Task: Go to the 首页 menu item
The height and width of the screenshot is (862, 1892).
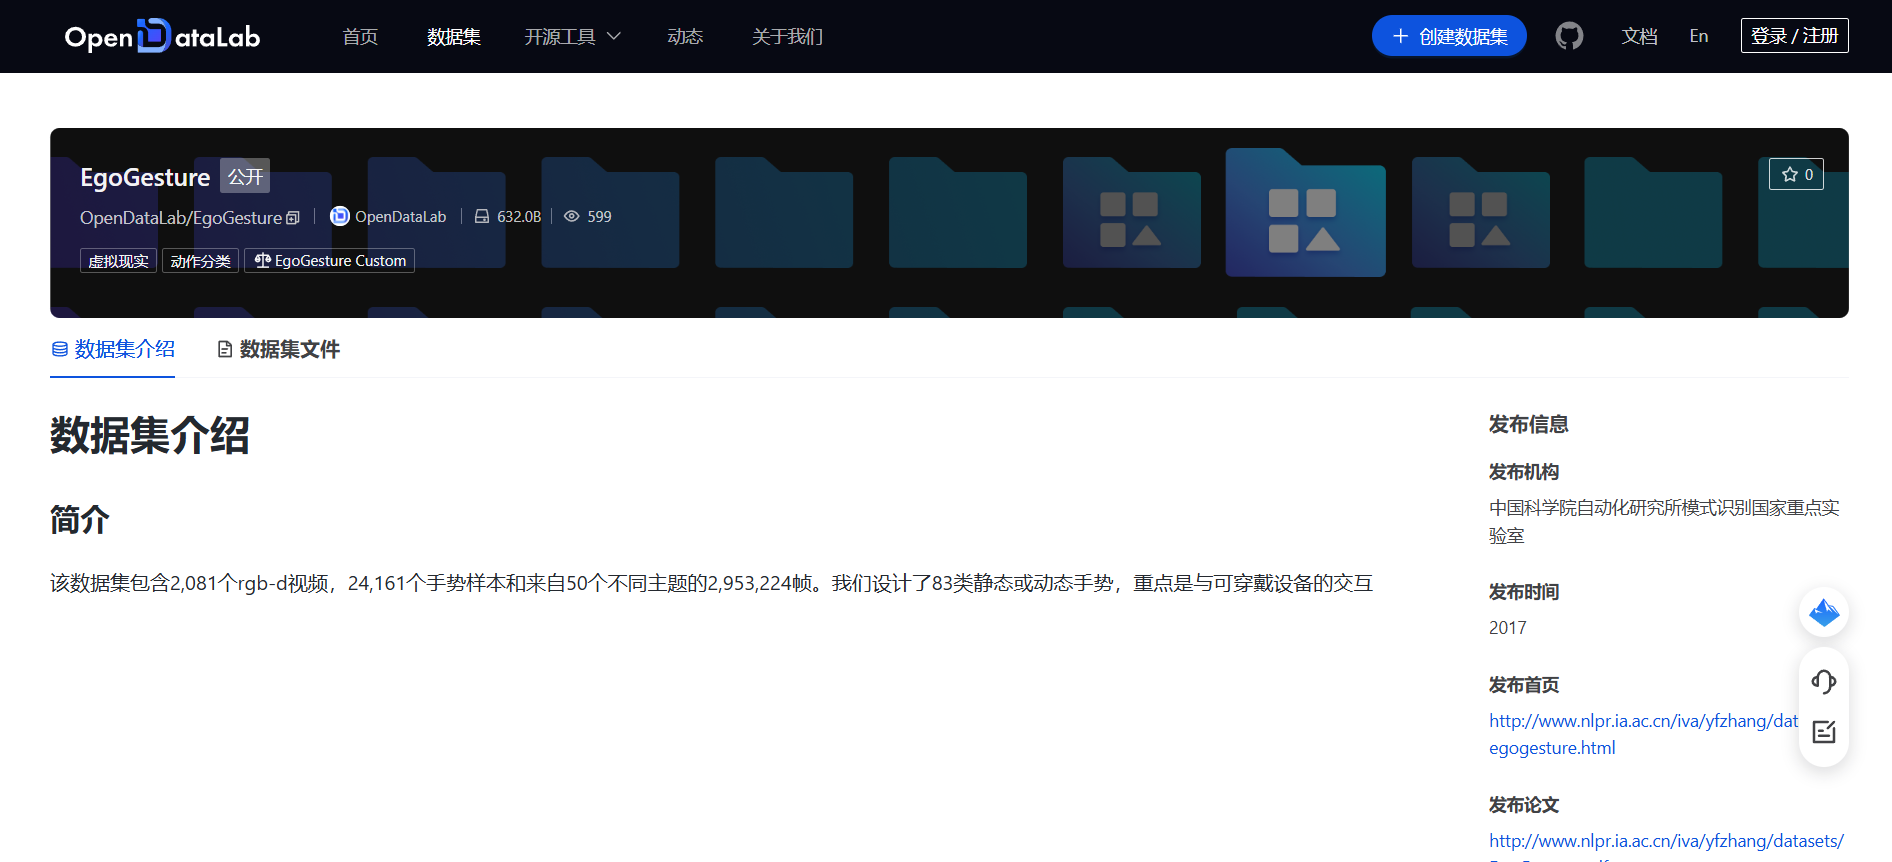Action: click(360, 36)
